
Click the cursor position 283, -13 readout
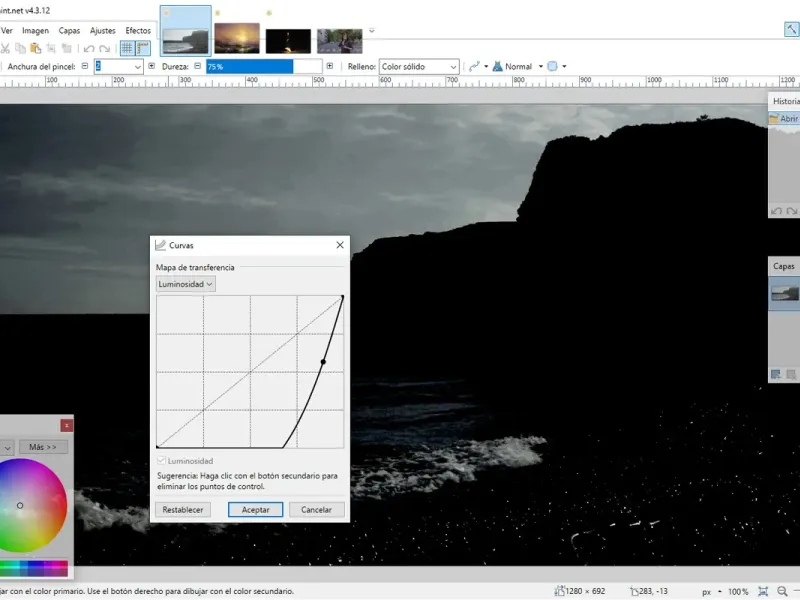point(649,591)
